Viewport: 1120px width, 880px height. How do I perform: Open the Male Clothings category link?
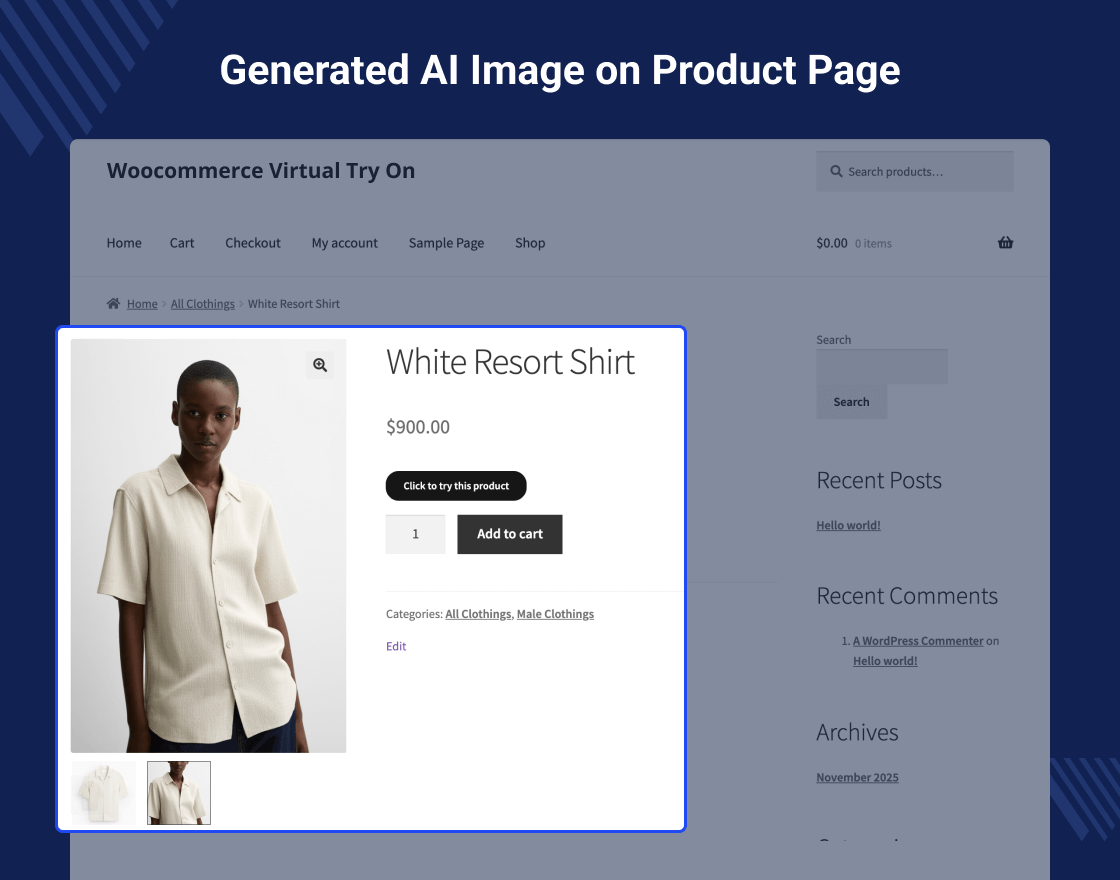[555, 614]
